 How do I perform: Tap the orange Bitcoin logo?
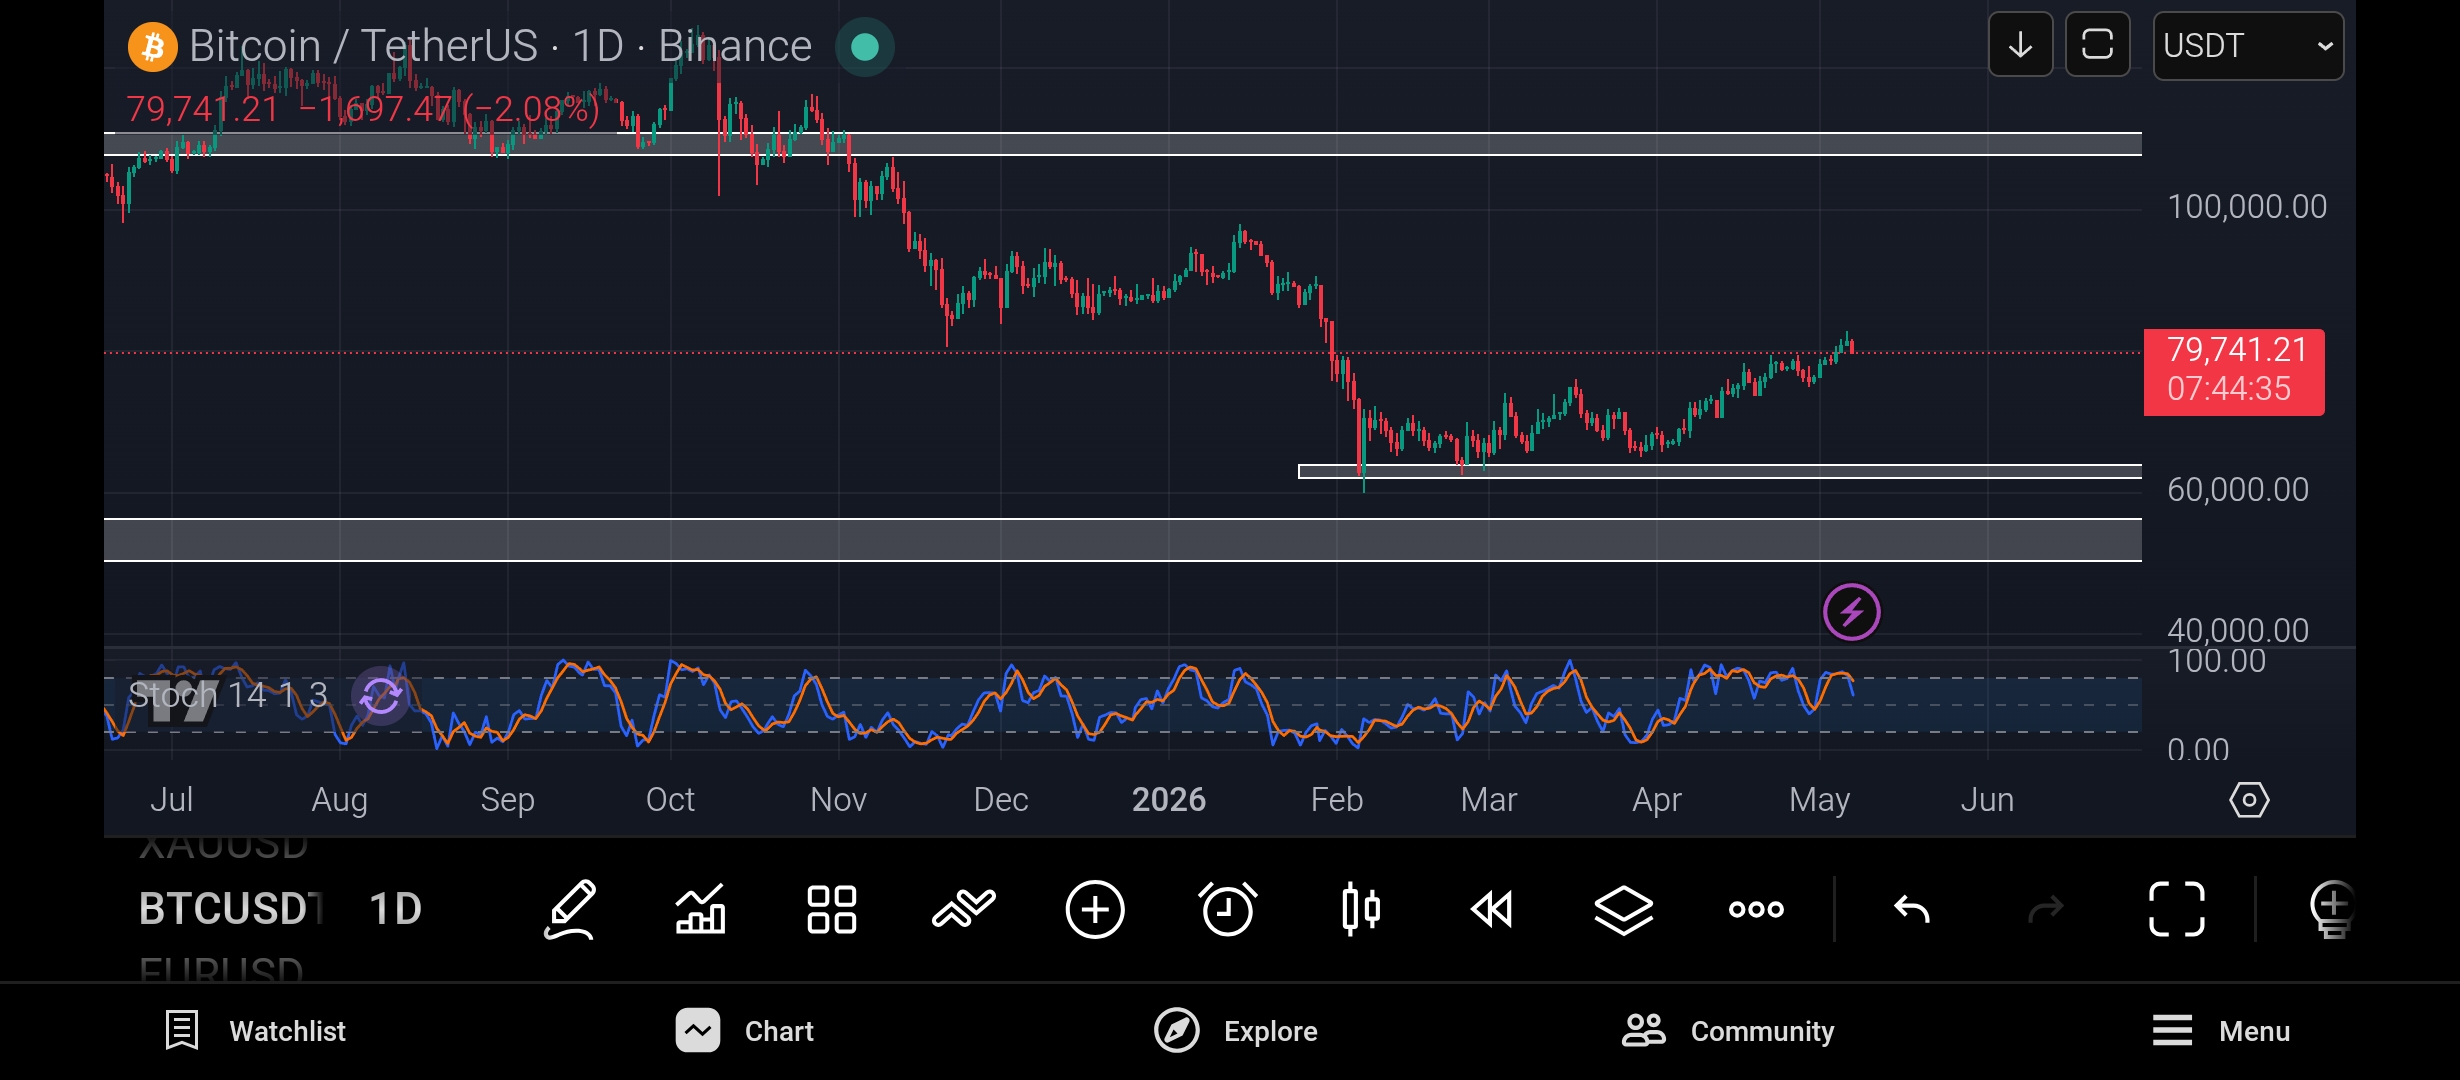pyautogui.click(x=153, y=47)
